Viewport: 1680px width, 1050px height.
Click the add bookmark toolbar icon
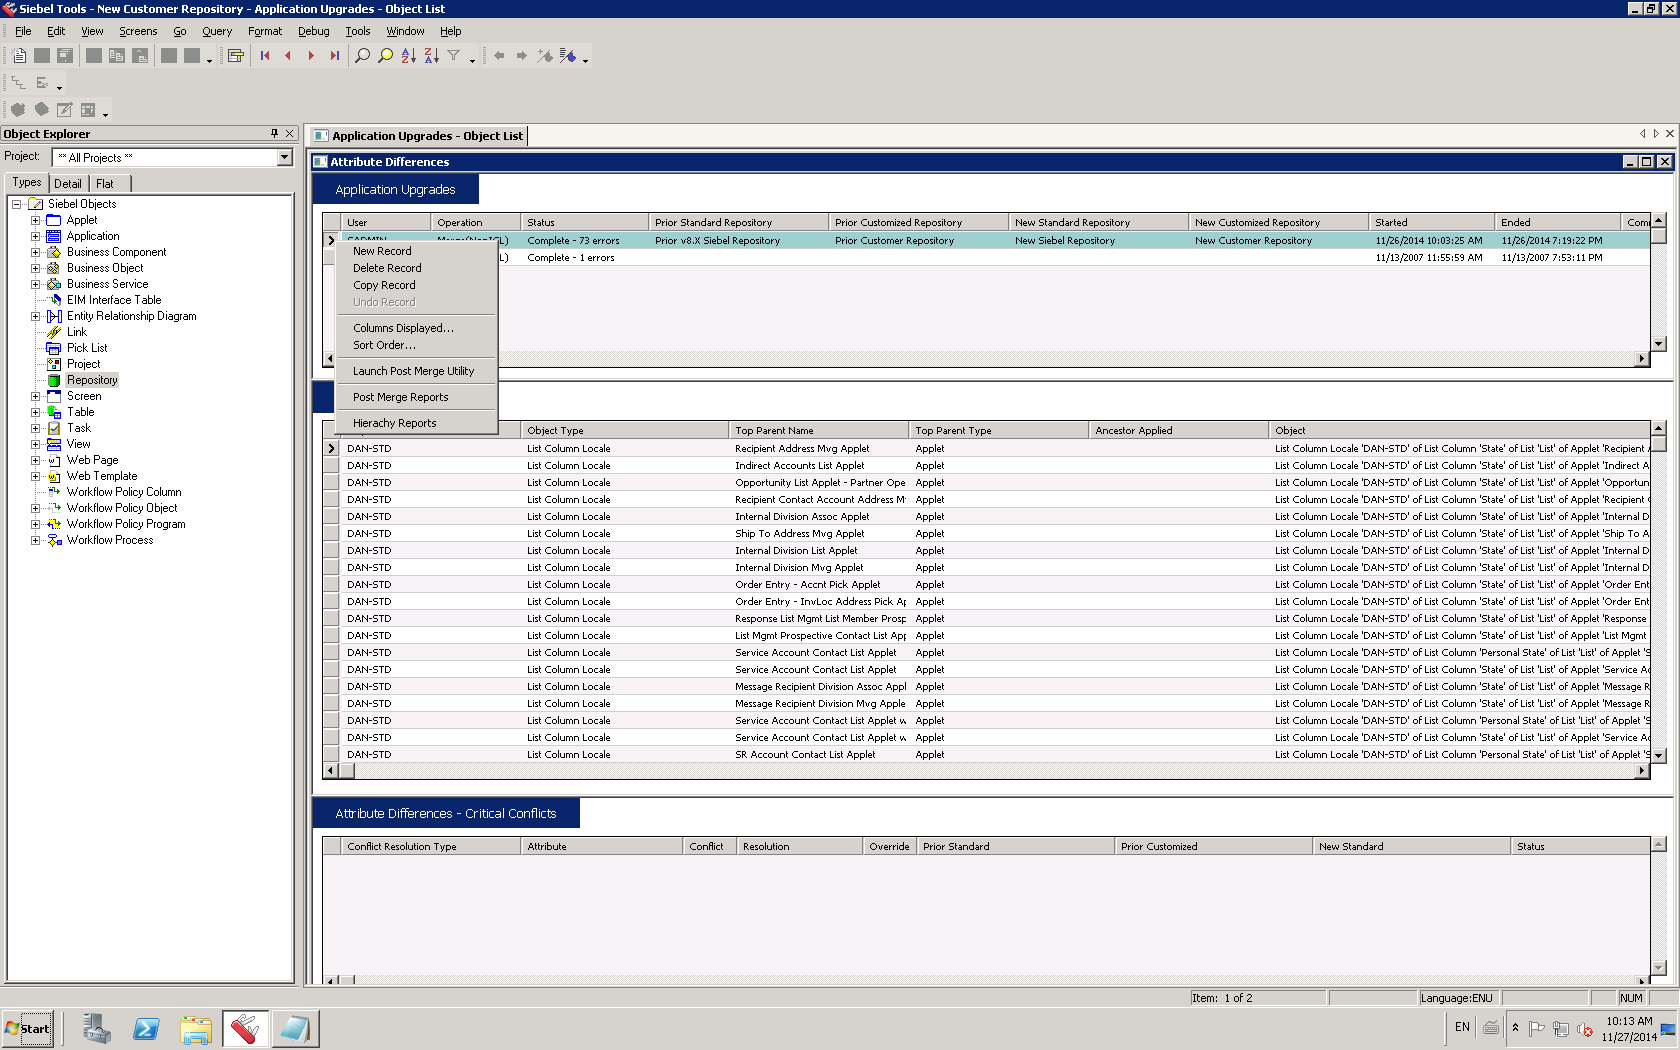(x=544, y=56)
